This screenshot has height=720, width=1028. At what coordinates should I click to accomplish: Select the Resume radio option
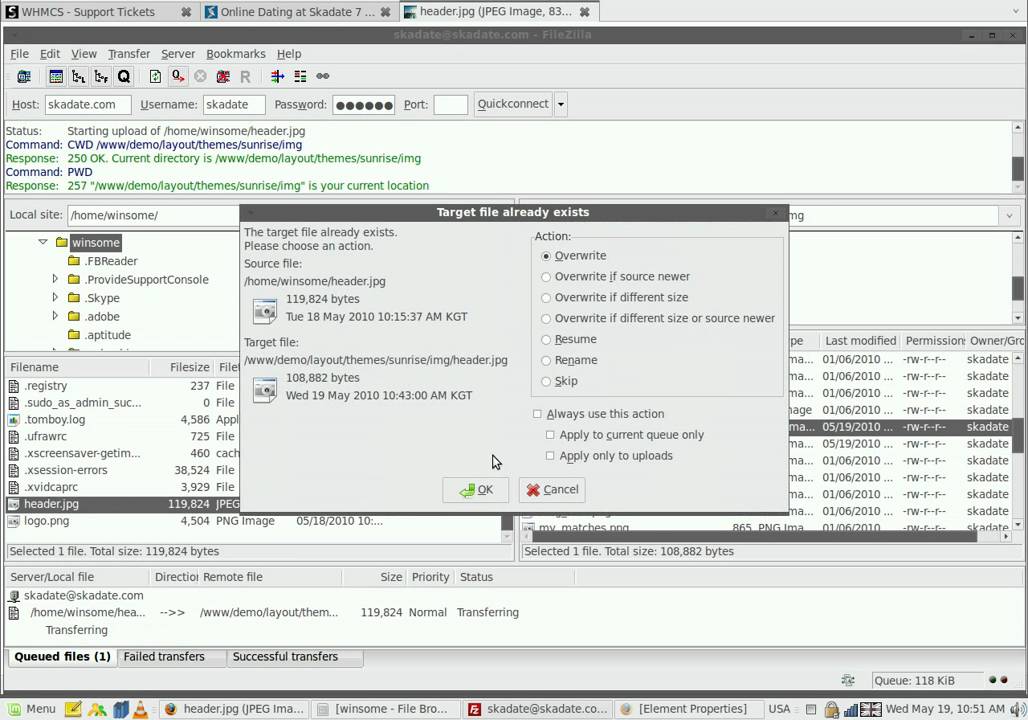[x=545, y=340]
